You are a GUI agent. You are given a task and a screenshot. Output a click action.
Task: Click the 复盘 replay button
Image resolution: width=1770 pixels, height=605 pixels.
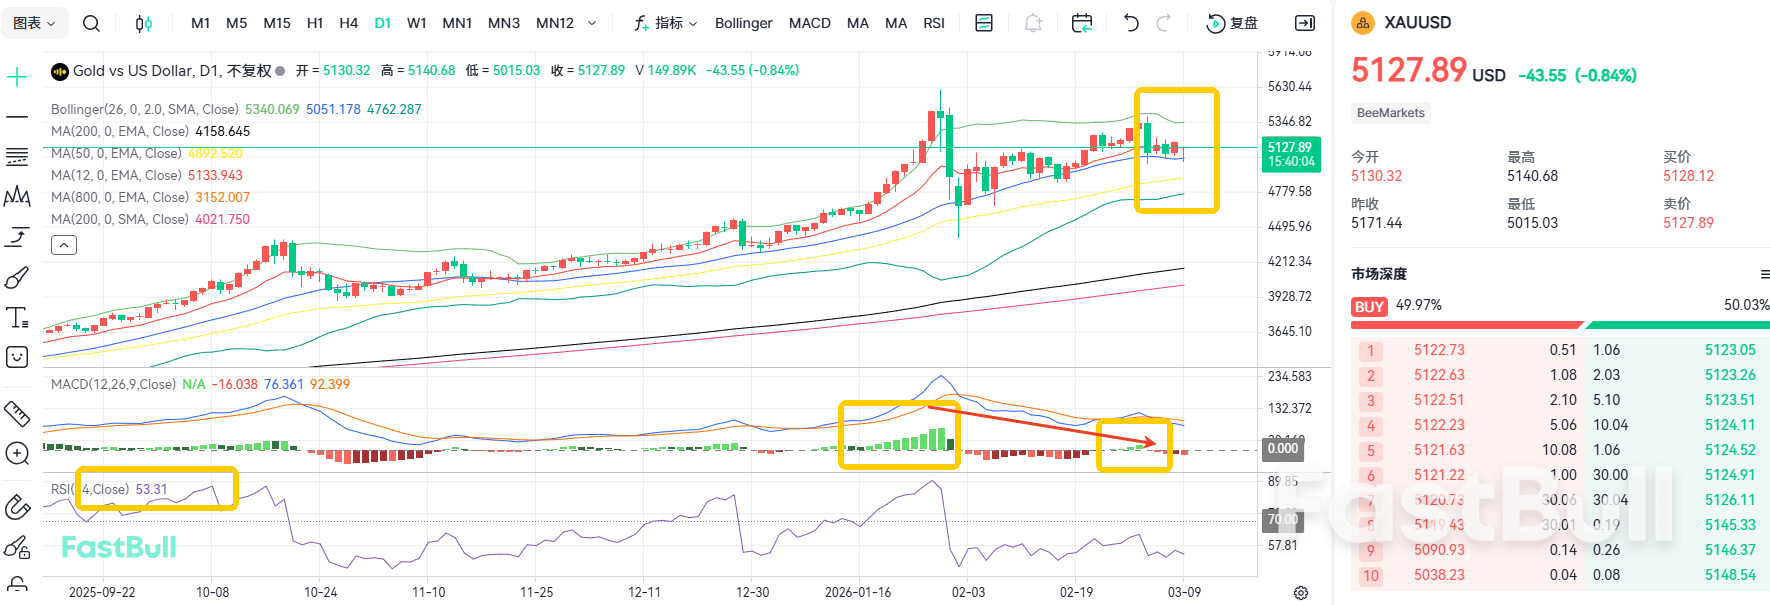click(x=1232, y=23)
